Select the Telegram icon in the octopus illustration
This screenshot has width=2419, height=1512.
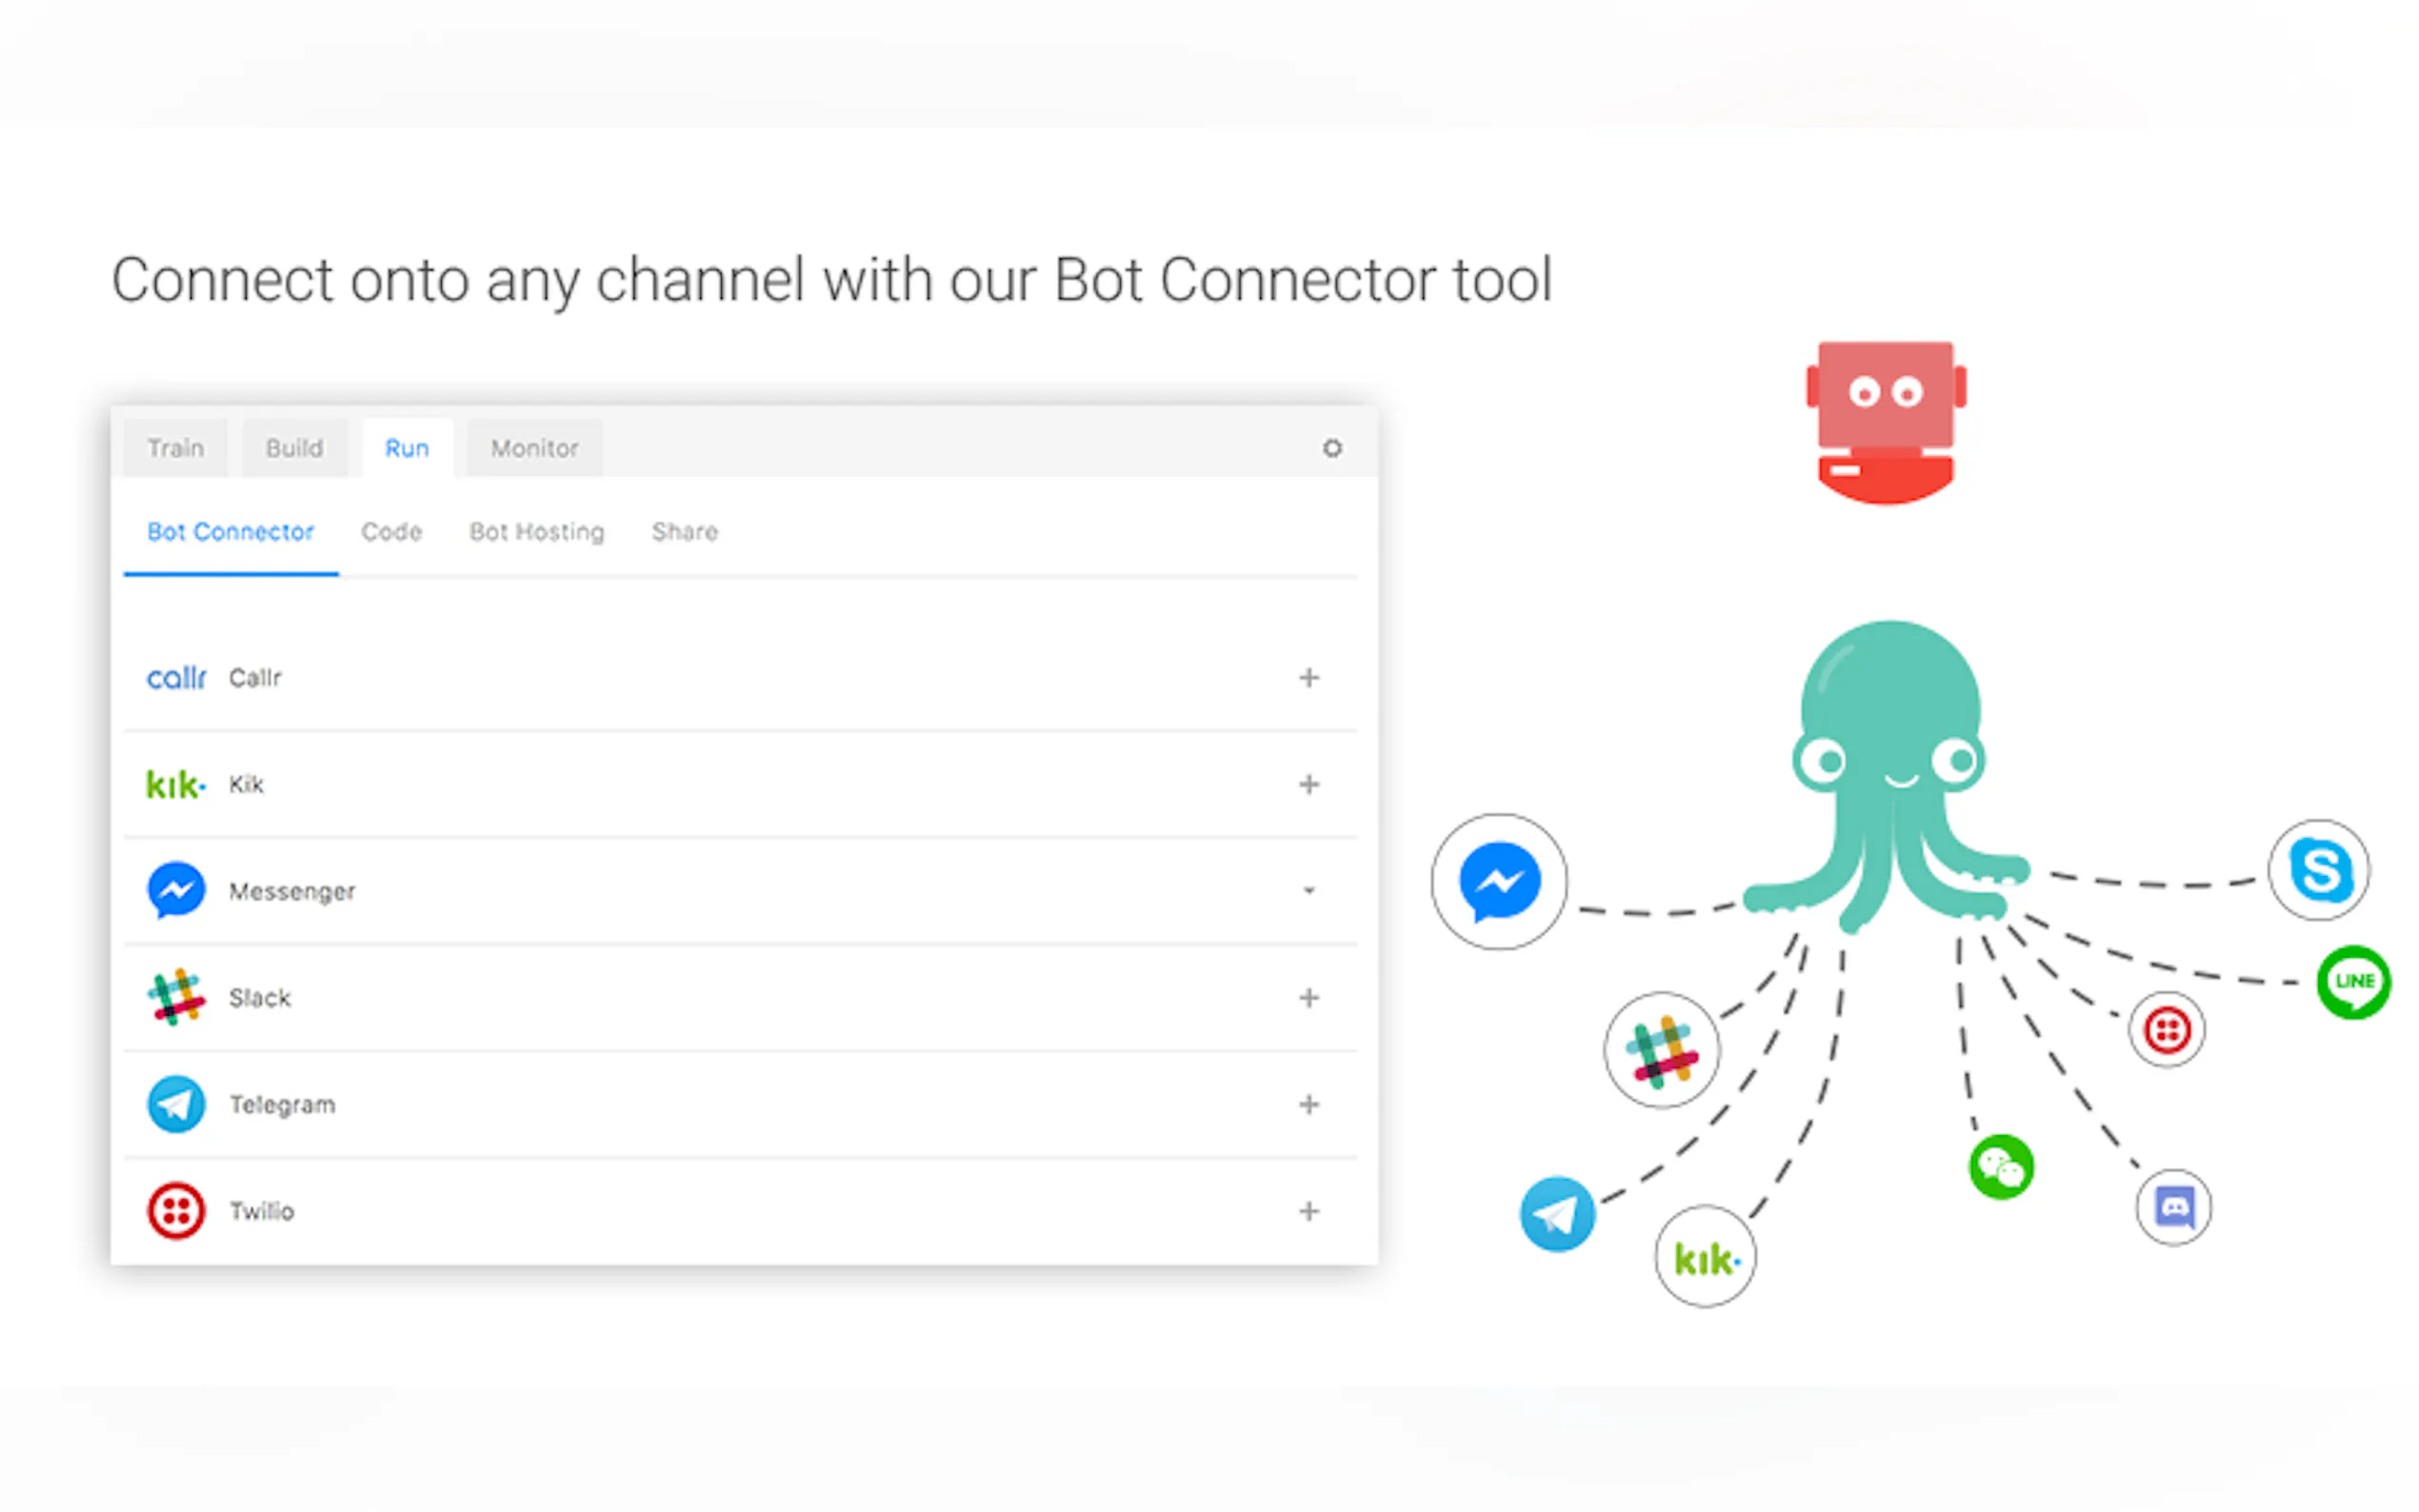[x=1557, y=1214]
